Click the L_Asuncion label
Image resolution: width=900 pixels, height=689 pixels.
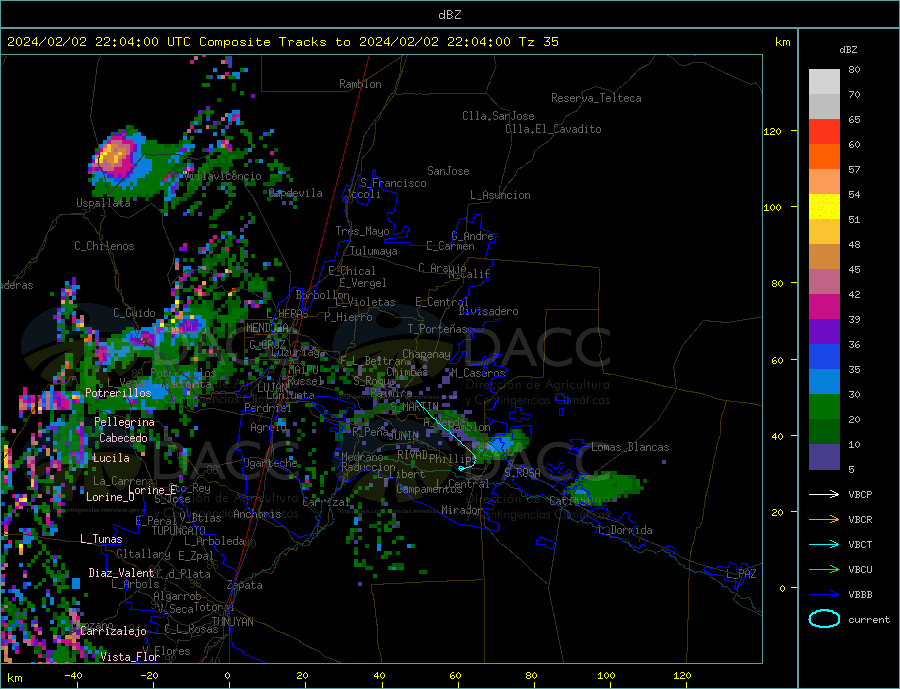click(x=500, y=195)
